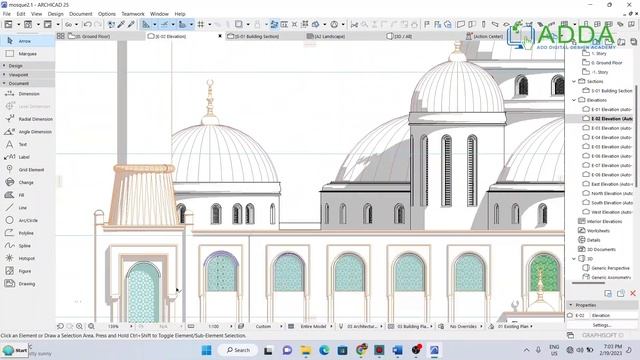This screenshot has height=360, width=640.
Task: Select the Line tool
Action: (x=27, y=207)
